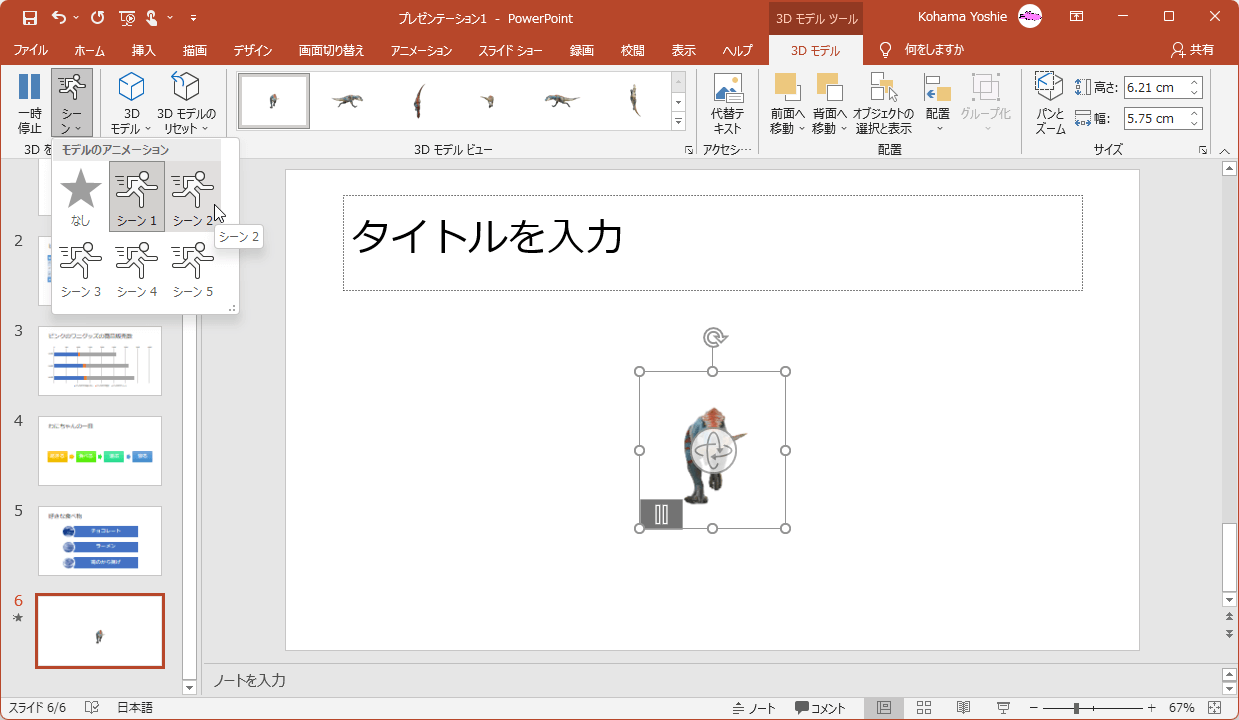The height and width of the screenshot is (720, 1239).
Task: Choose なし star to remove animation
Action: coord(81,196)
